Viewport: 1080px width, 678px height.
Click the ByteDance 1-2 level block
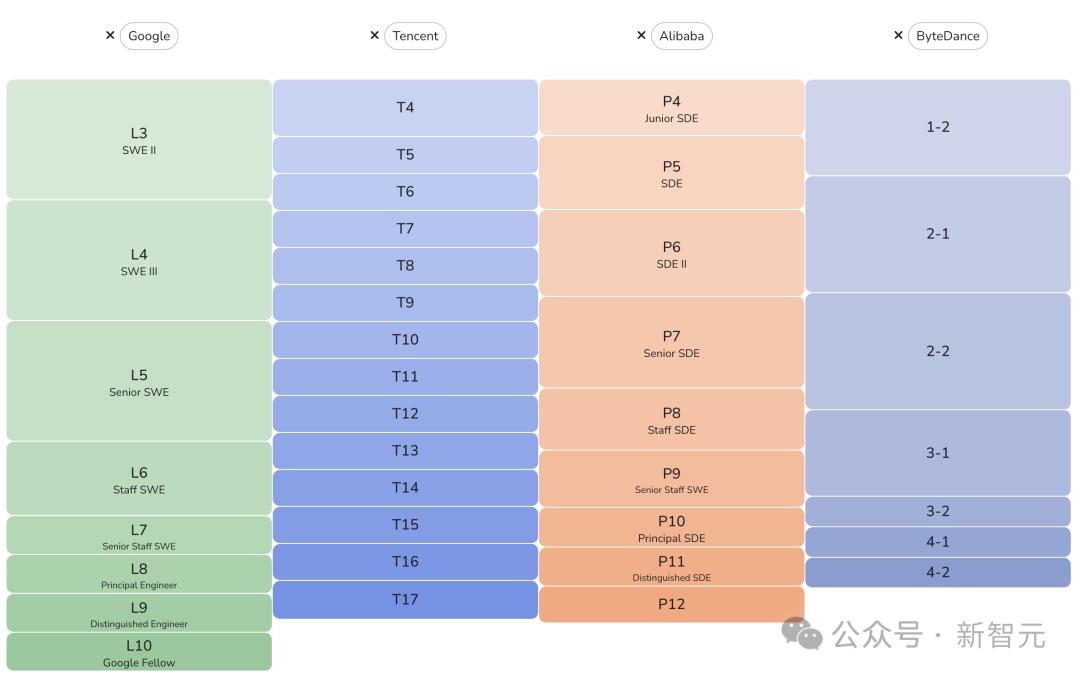coord(937,128)
